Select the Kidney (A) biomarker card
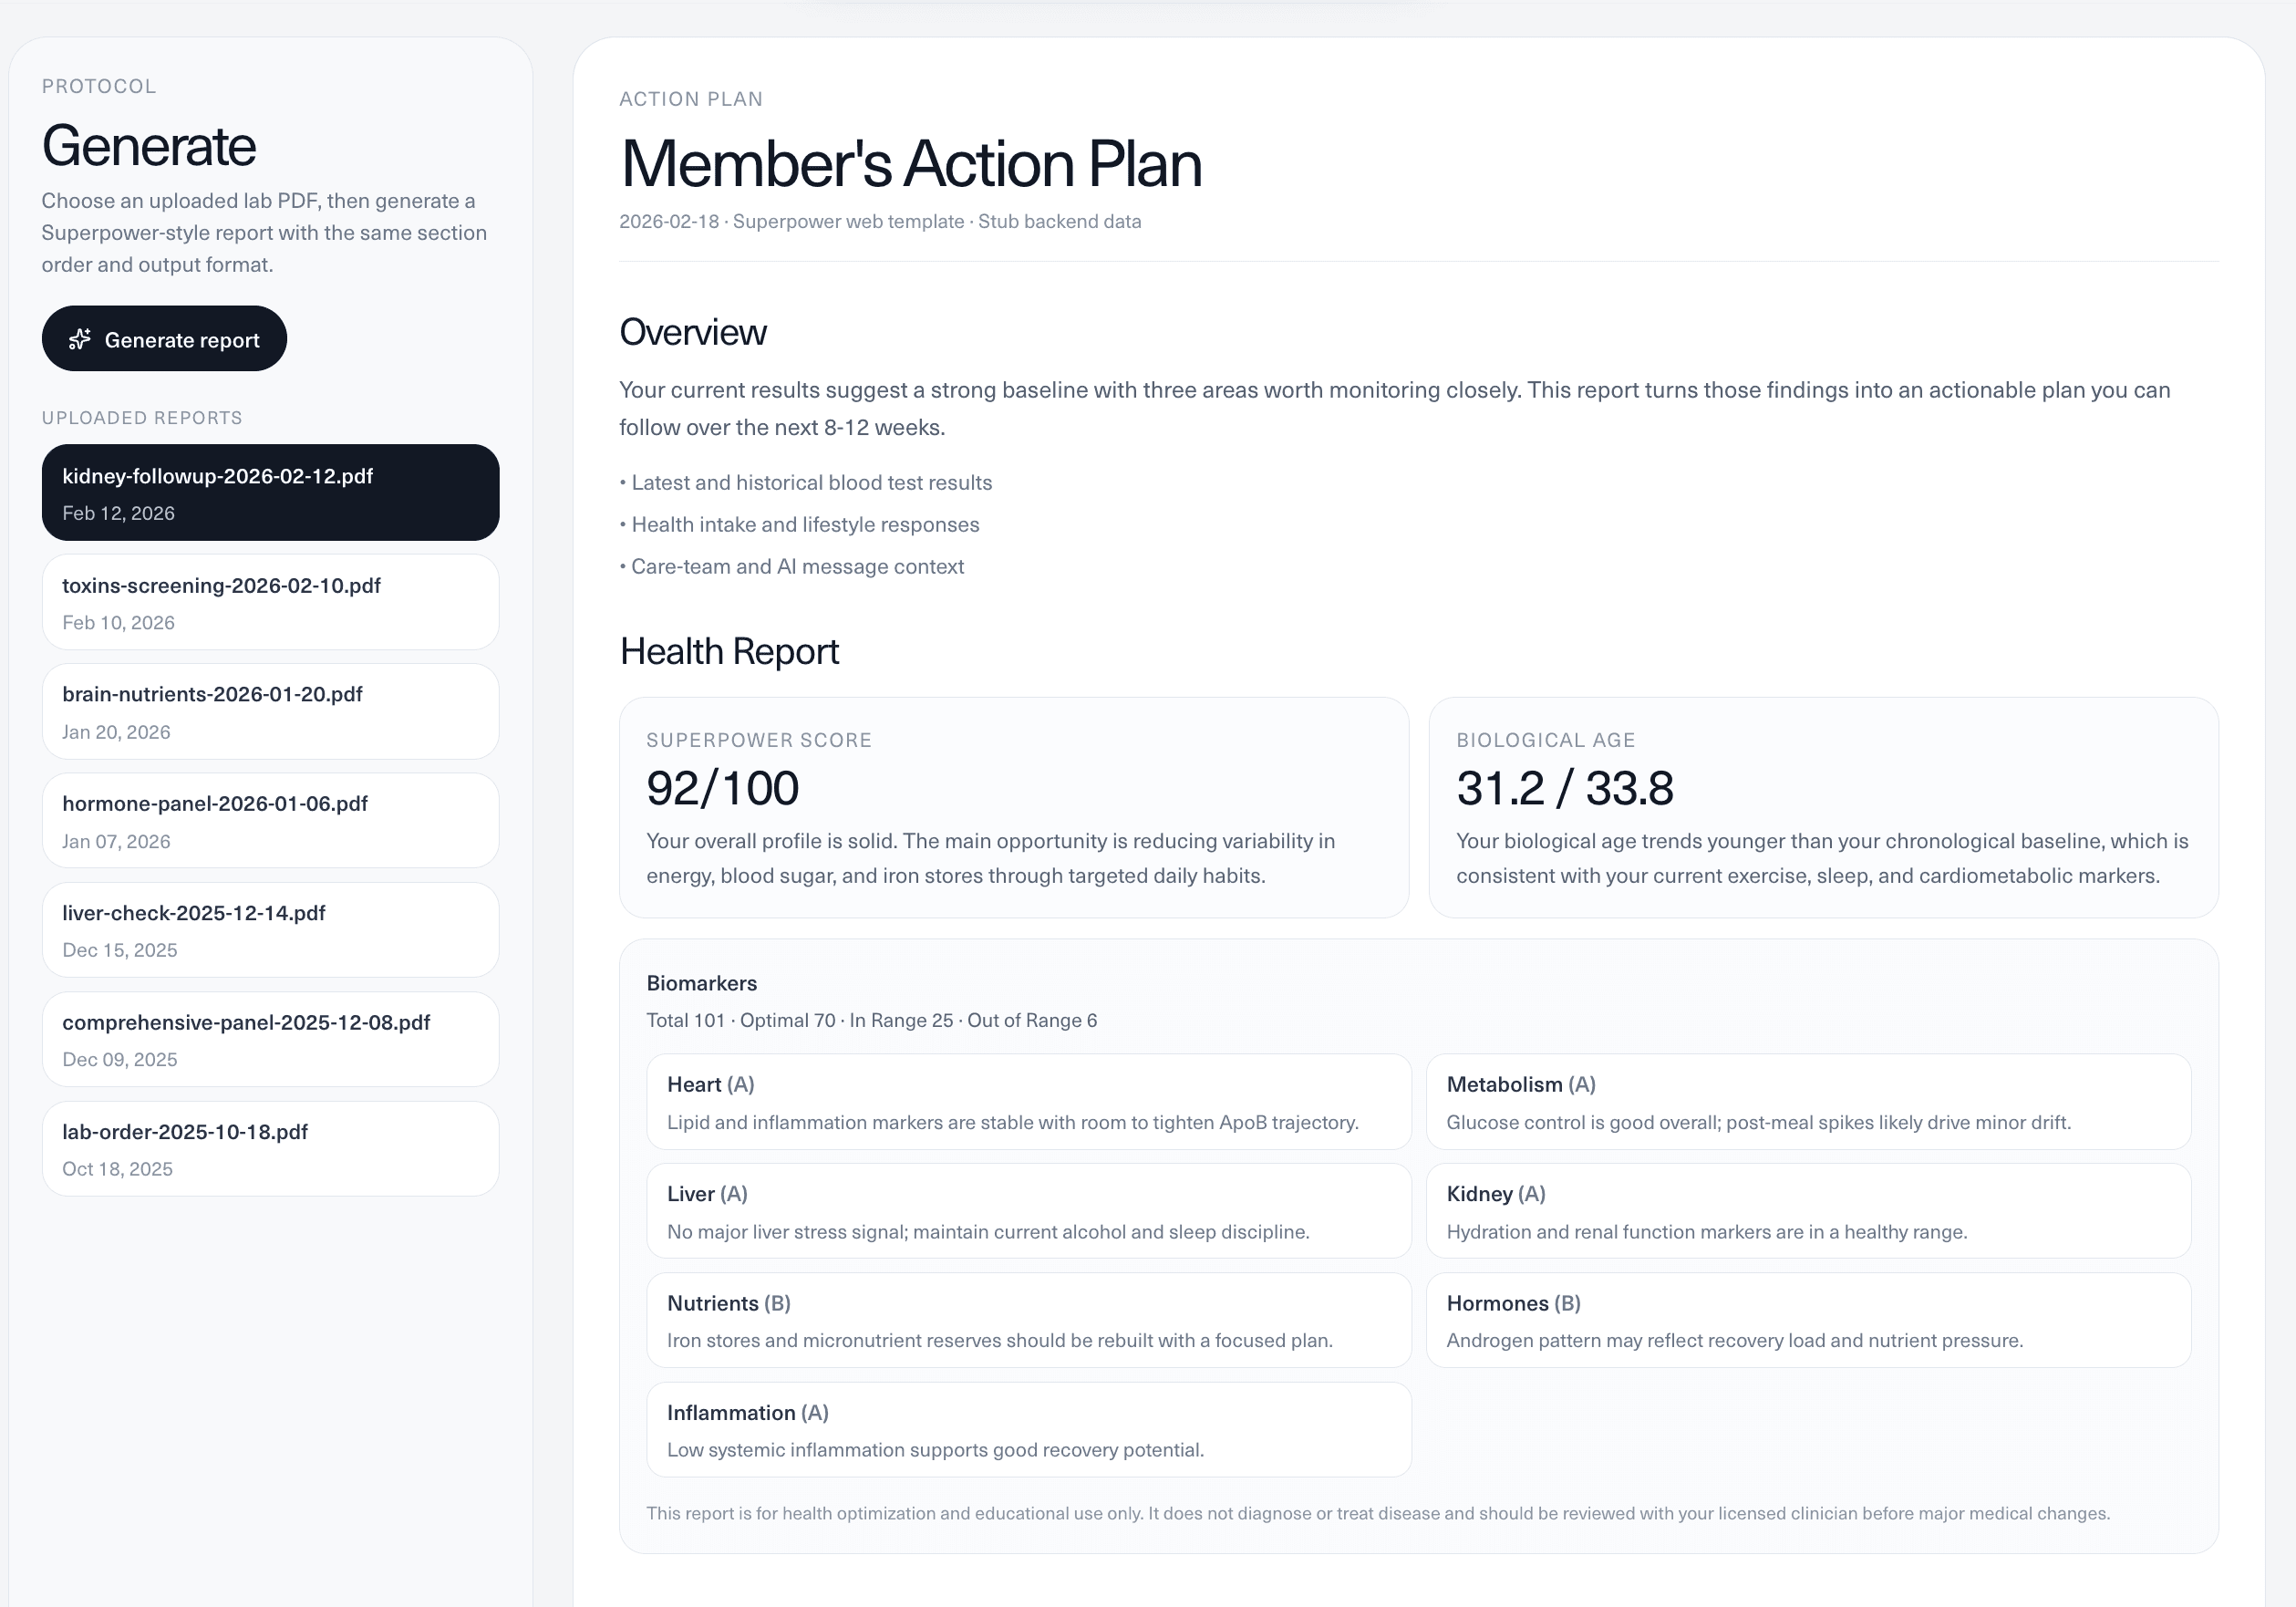 (1807, 1211)
